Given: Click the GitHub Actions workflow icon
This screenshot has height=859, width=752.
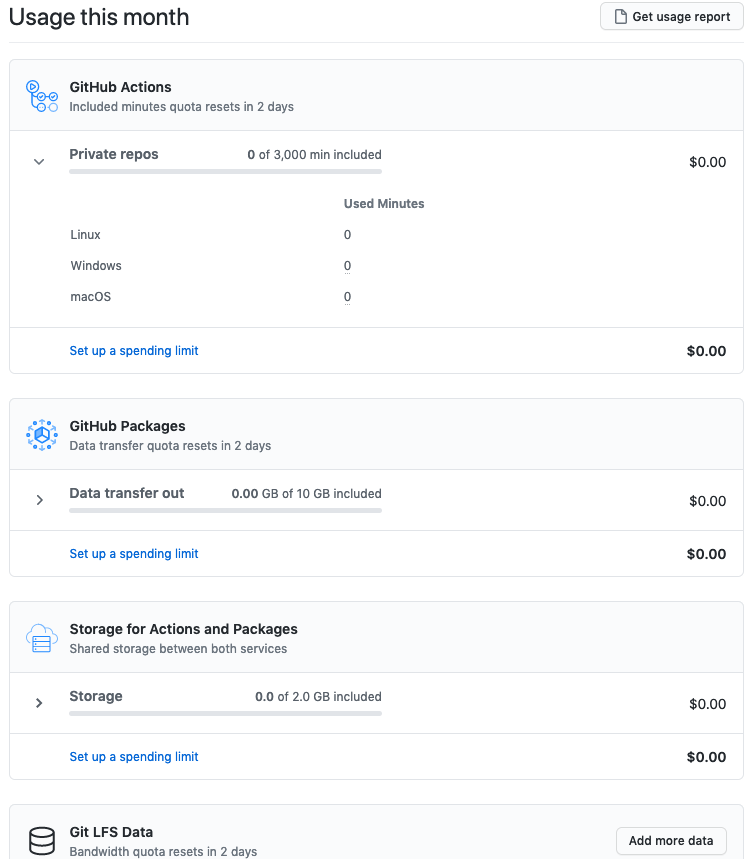Looking at the screenshot, I should [x=42, y=96].
